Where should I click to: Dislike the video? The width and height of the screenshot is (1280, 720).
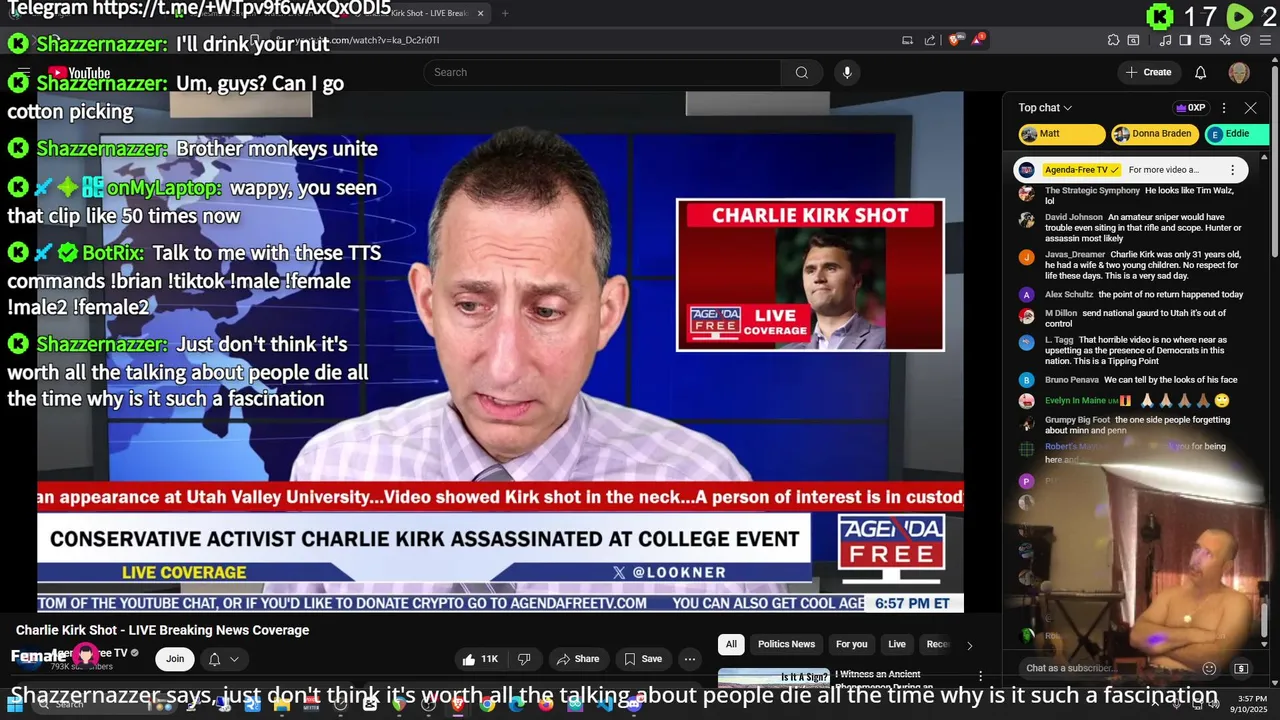pyautogui.click(x=524, y=659)
